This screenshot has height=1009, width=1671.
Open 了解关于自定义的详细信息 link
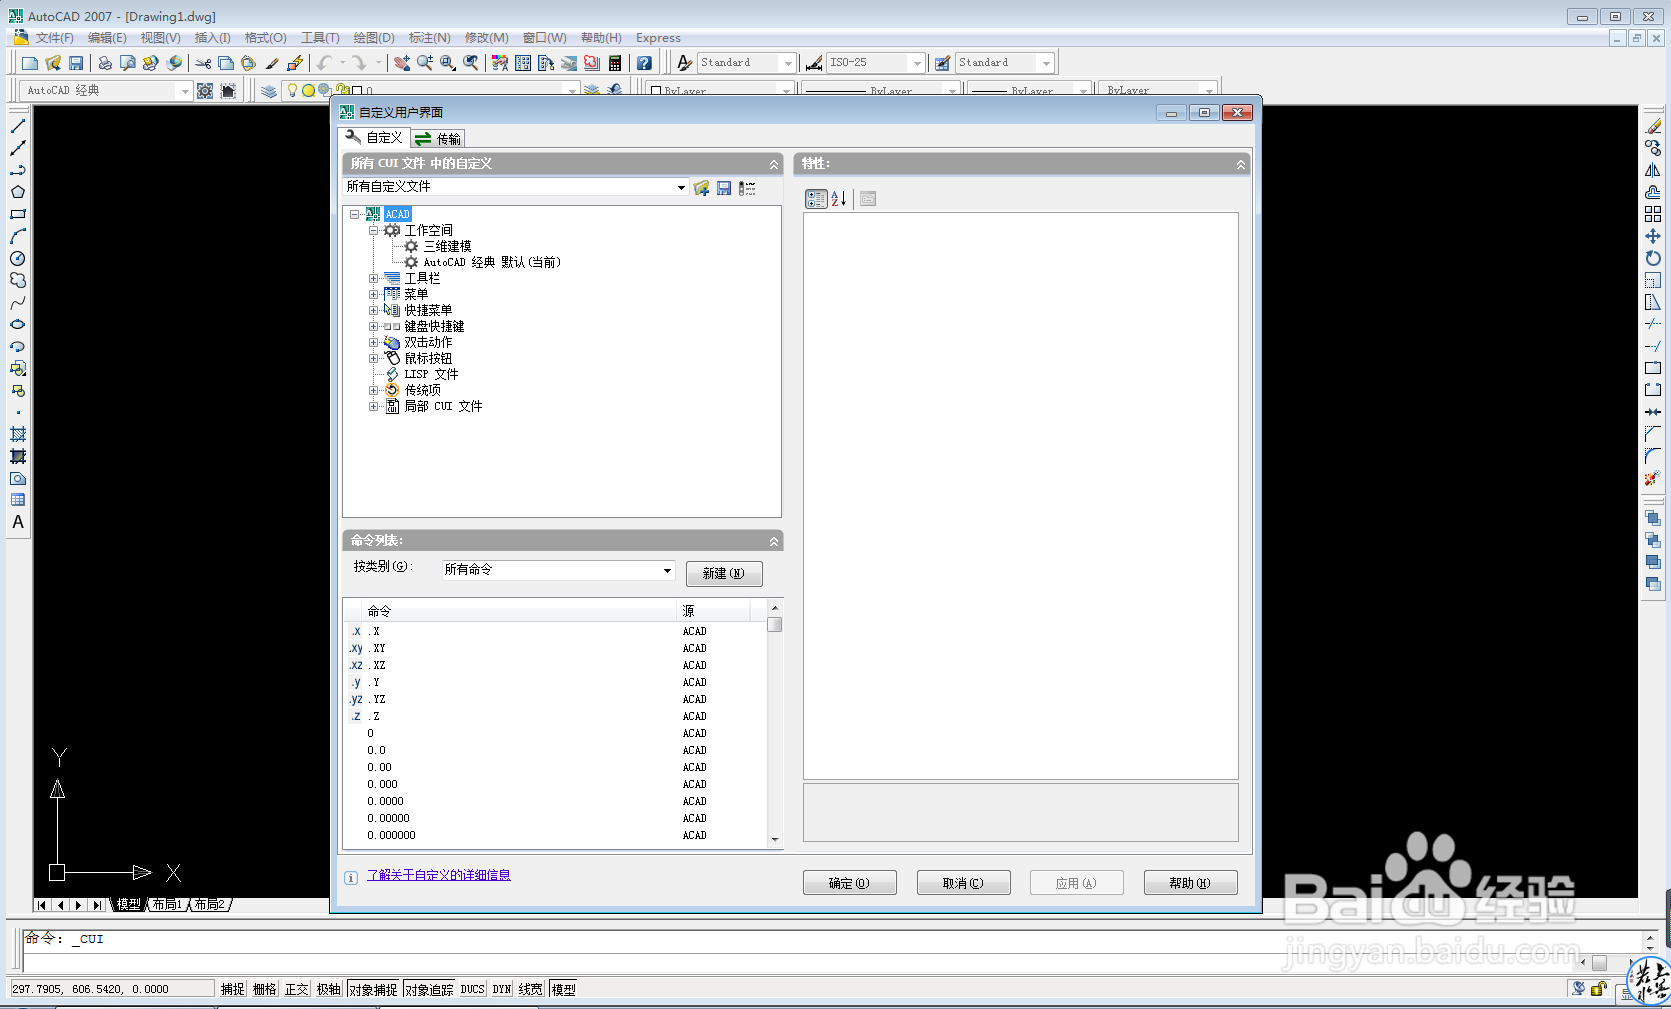(x=438, y=875)
